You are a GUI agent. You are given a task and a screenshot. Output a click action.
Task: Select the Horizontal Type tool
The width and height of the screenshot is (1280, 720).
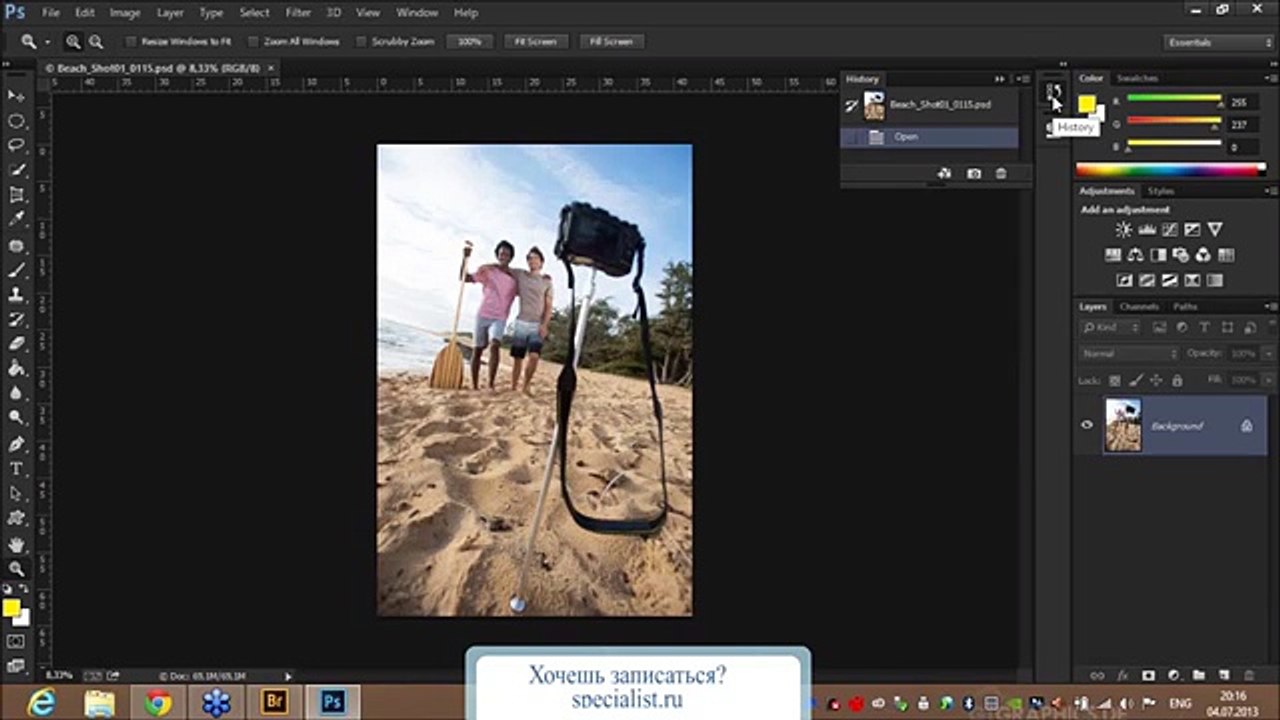(16, 469)
